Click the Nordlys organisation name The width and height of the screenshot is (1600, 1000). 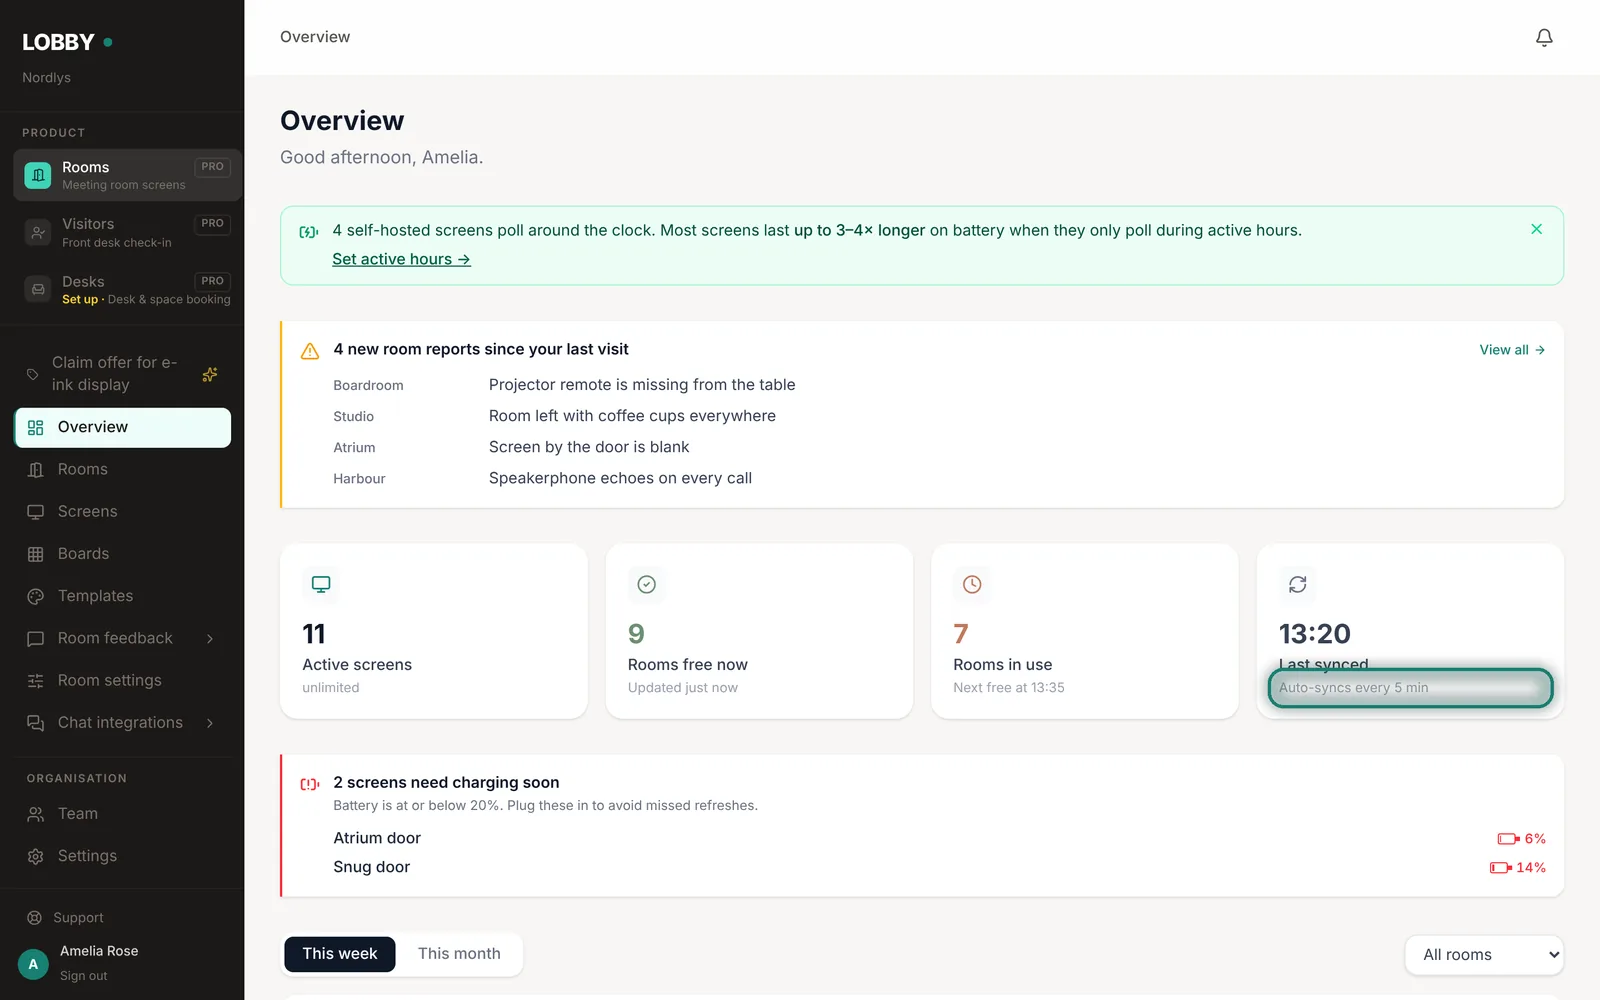46,78
